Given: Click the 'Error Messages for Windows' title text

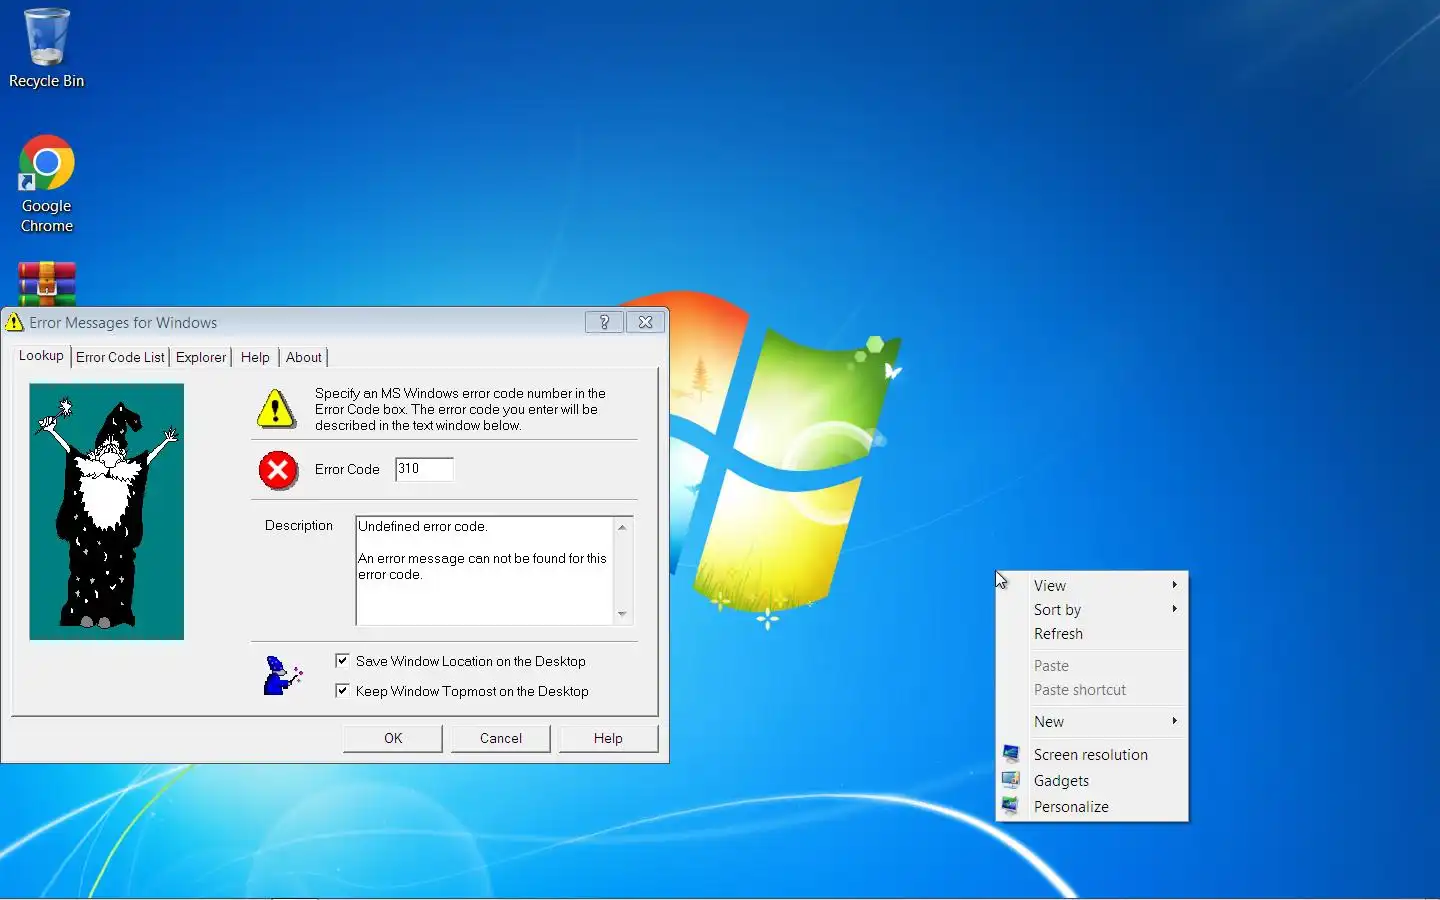Looking at the screenshot, I should coord(123,322).
